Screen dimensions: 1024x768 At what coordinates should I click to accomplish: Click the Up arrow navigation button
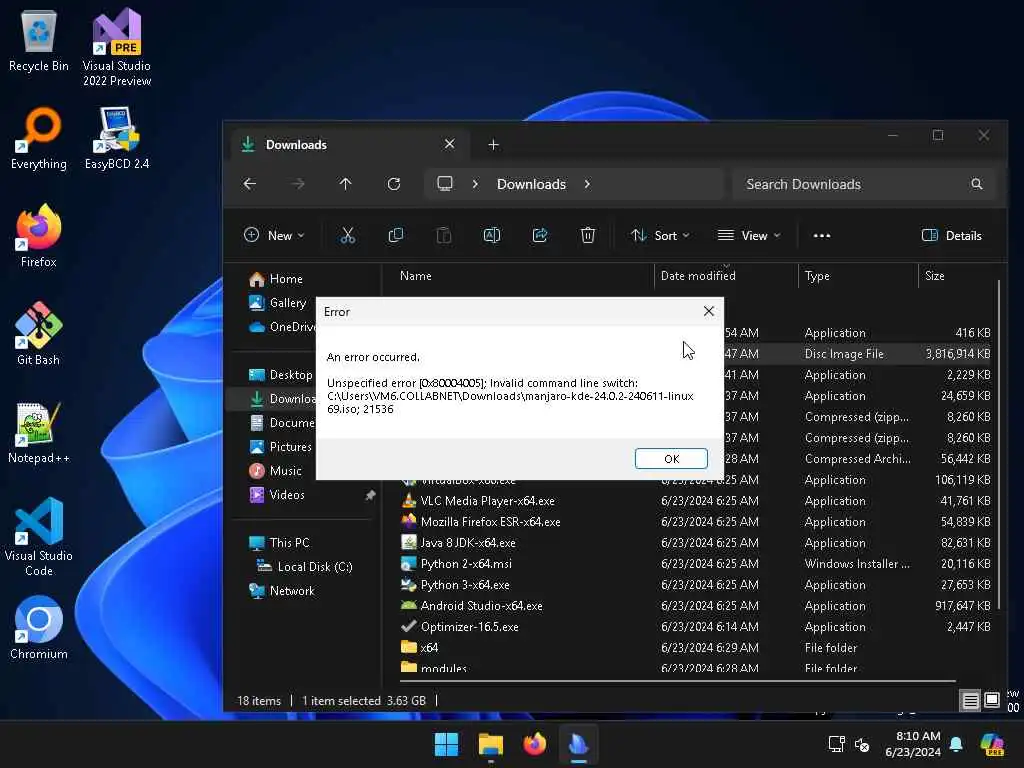coord(345,184)
